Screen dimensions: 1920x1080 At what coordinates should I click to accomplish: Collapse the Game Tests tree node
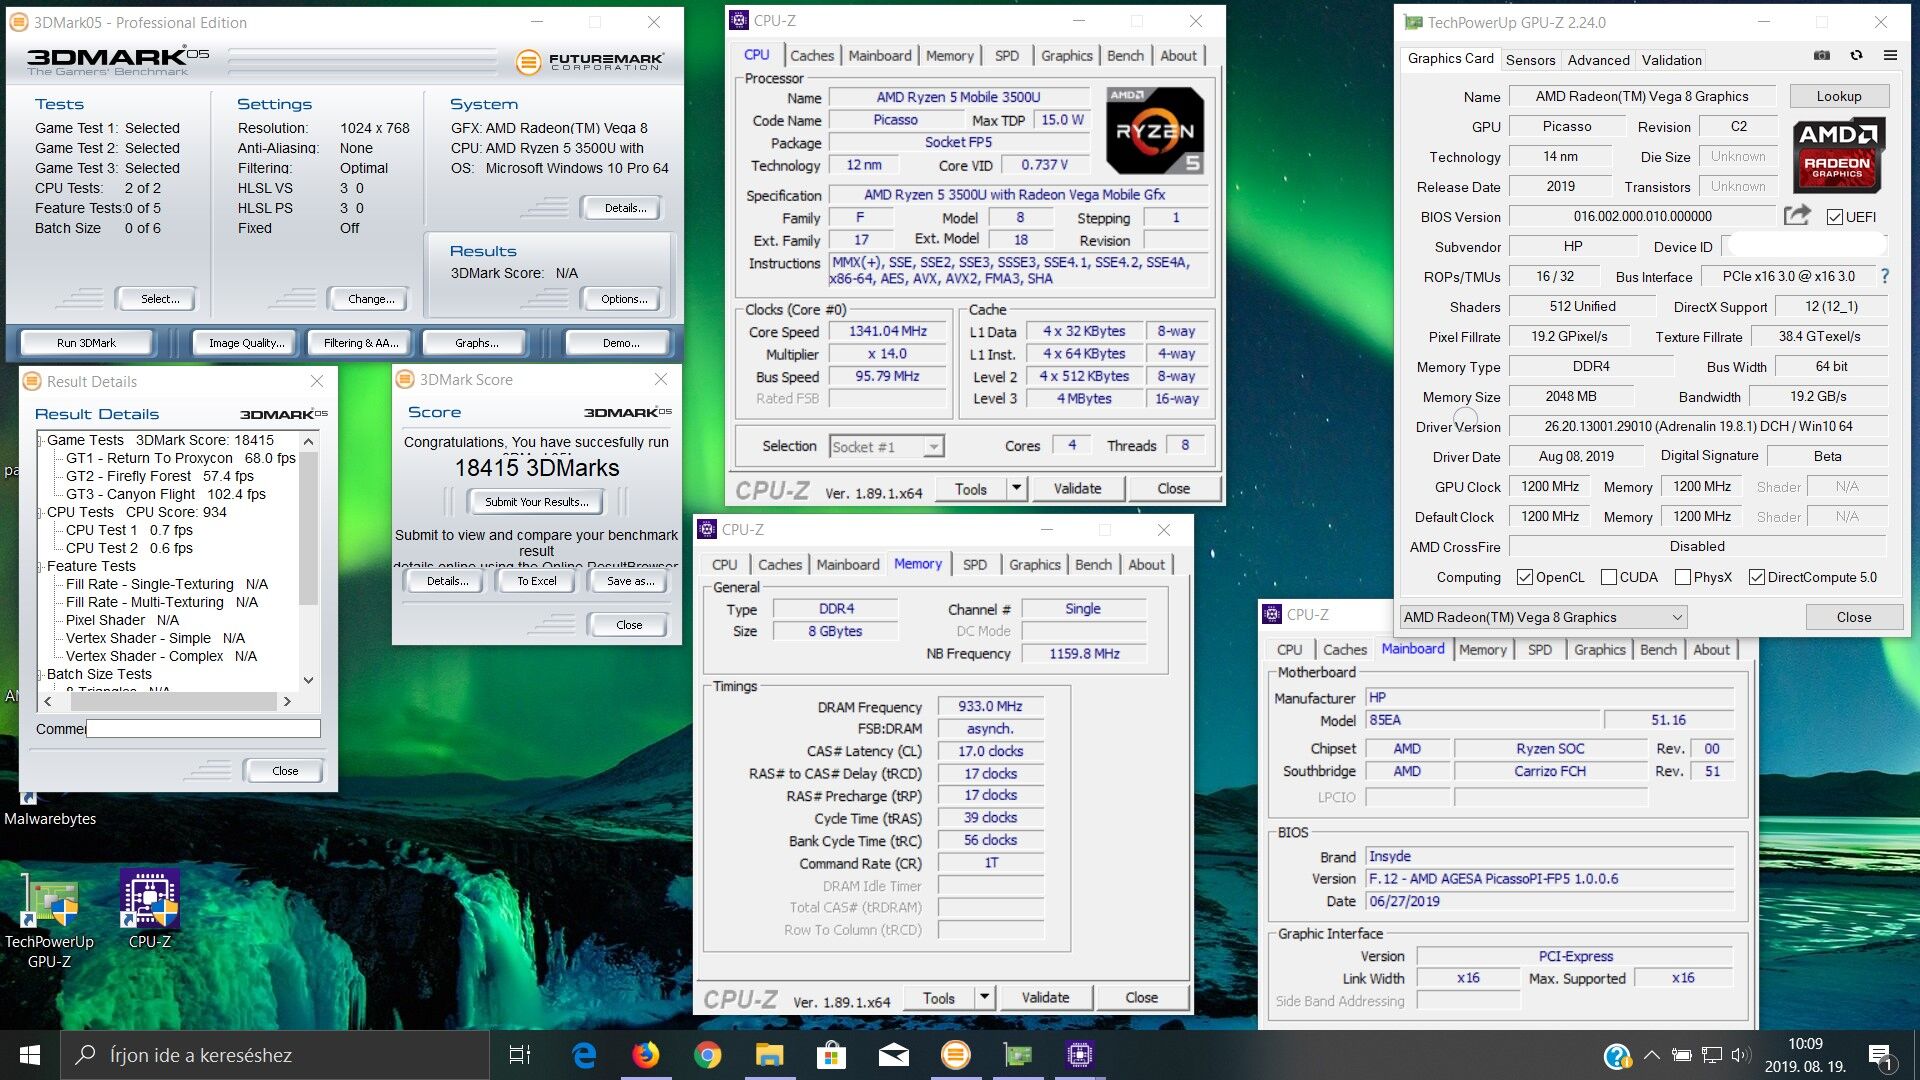tap(40, 441)
